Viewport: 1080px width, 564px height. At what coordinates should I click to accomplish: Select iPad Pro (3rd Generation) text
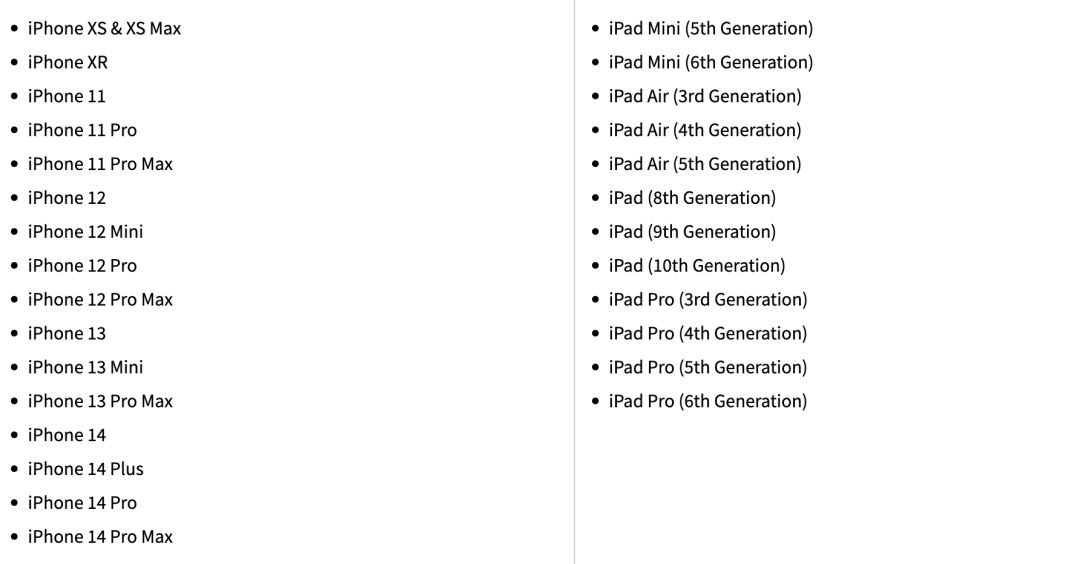[707, 300]
